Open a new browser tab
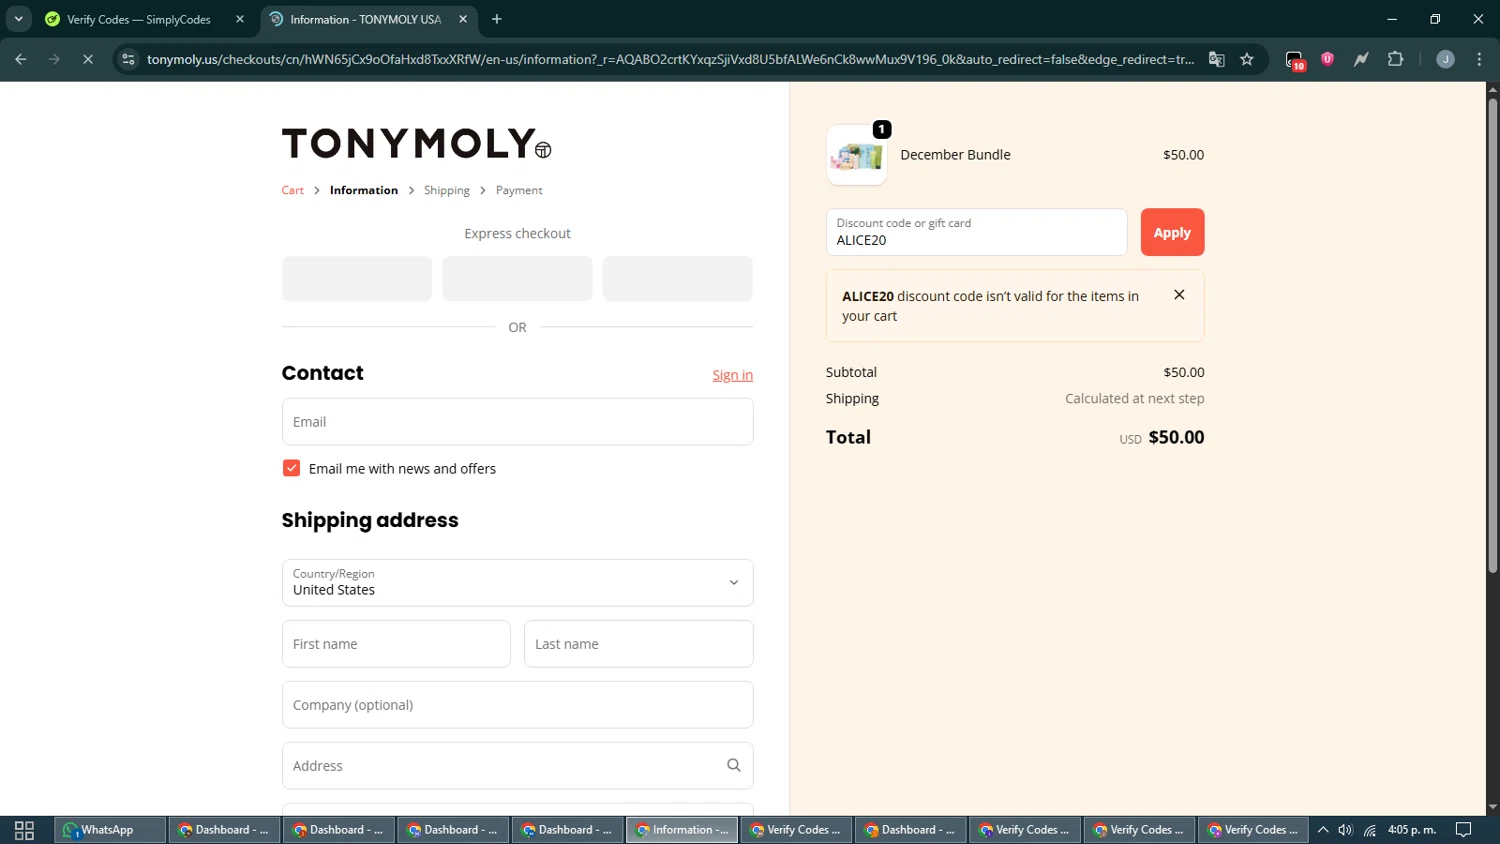1500x844 pixels. click(497, 19)
